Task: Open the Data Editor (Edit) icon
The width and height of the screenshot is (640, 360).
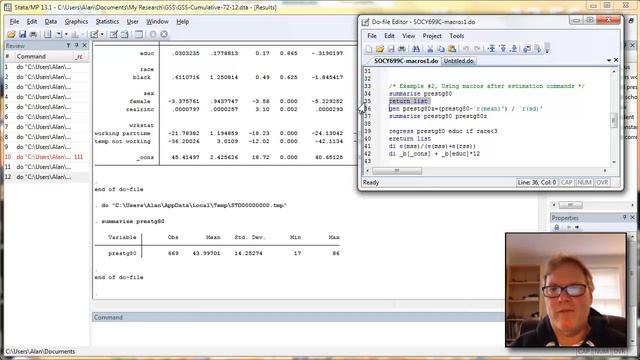Action: tap(113, 35)
